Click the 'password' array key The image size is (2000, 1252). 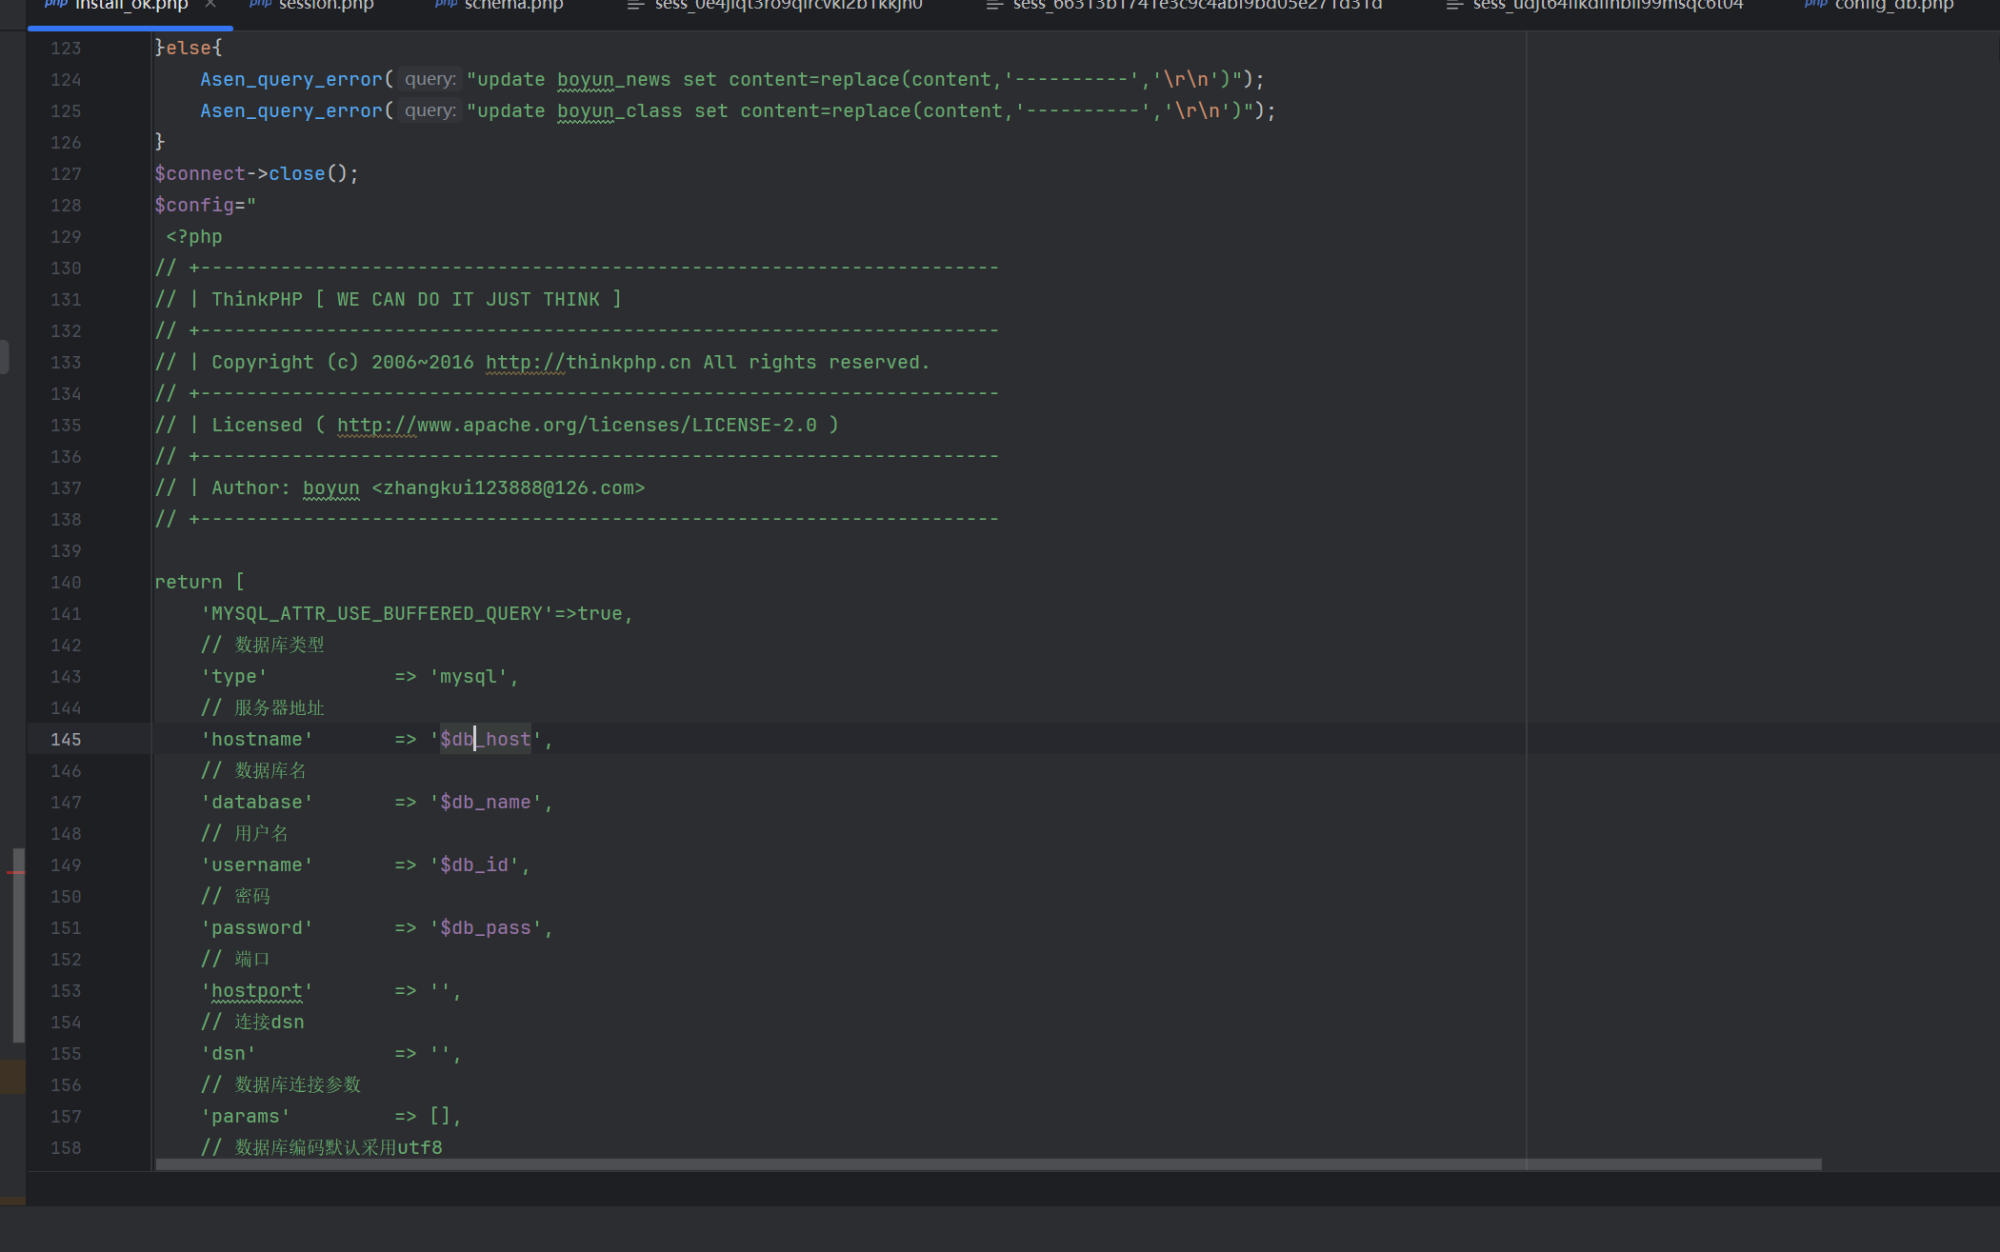pyautogui.click(x=257, y=928)
